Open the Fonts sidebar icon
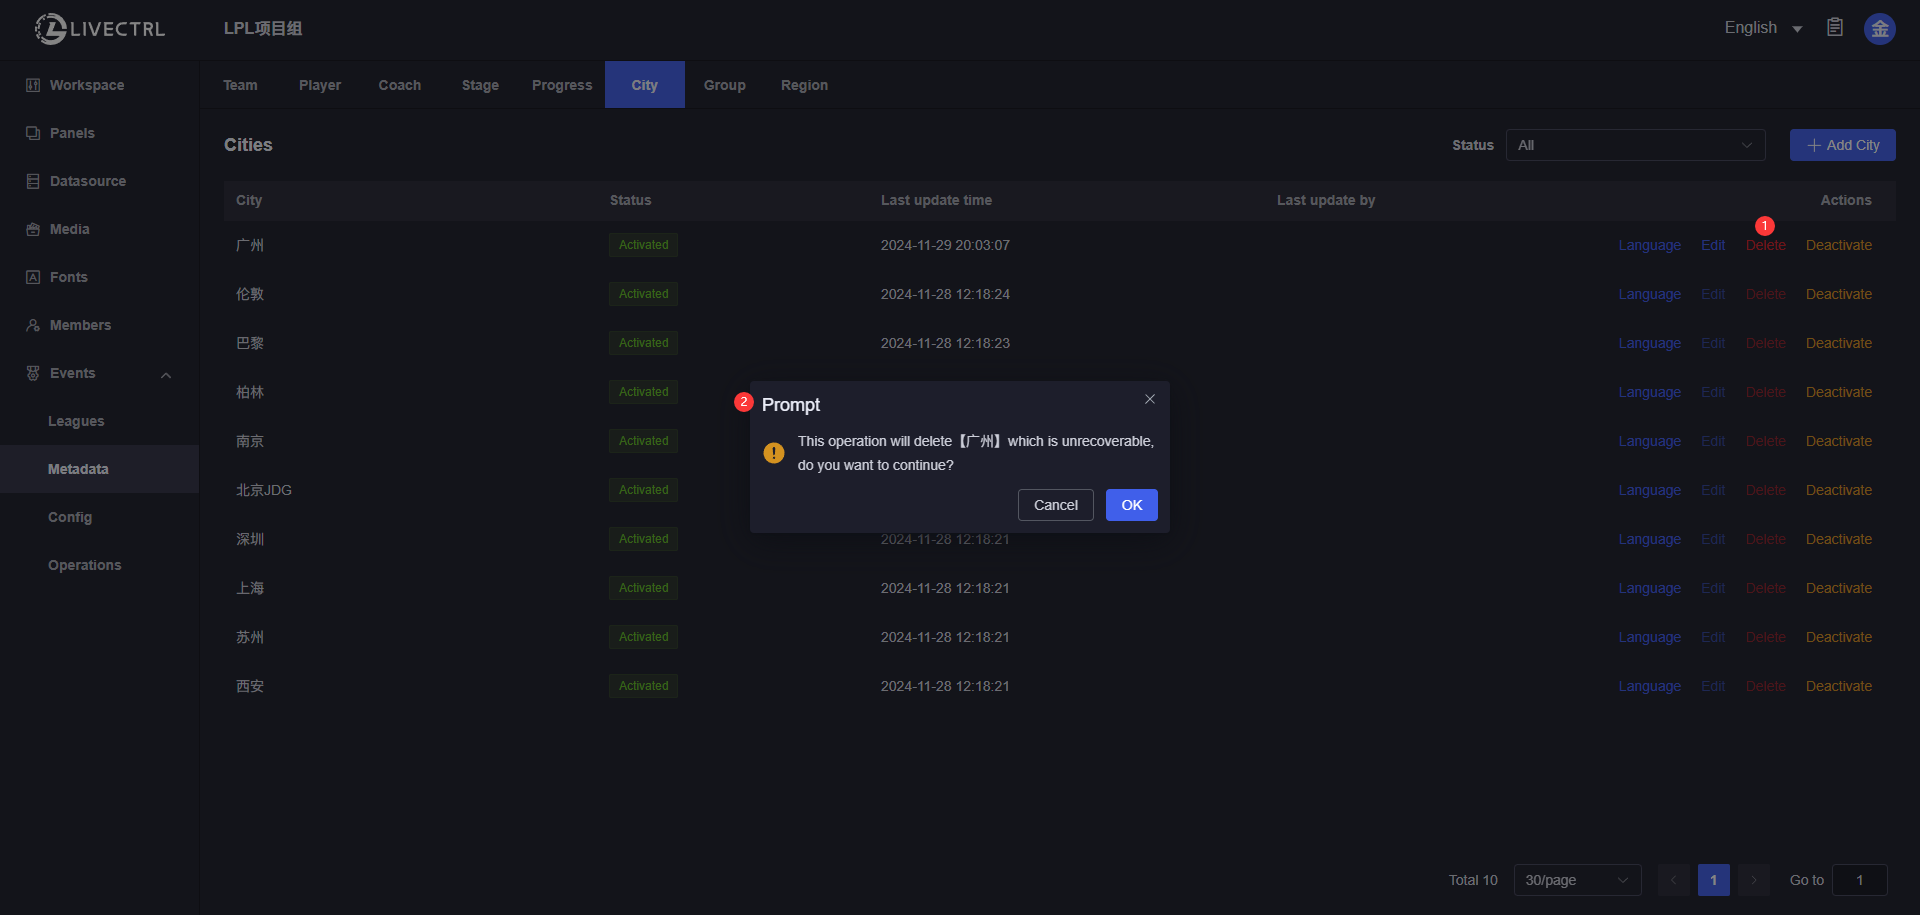This screenshot has height=915, width=1920. click(x=33, y=277)
